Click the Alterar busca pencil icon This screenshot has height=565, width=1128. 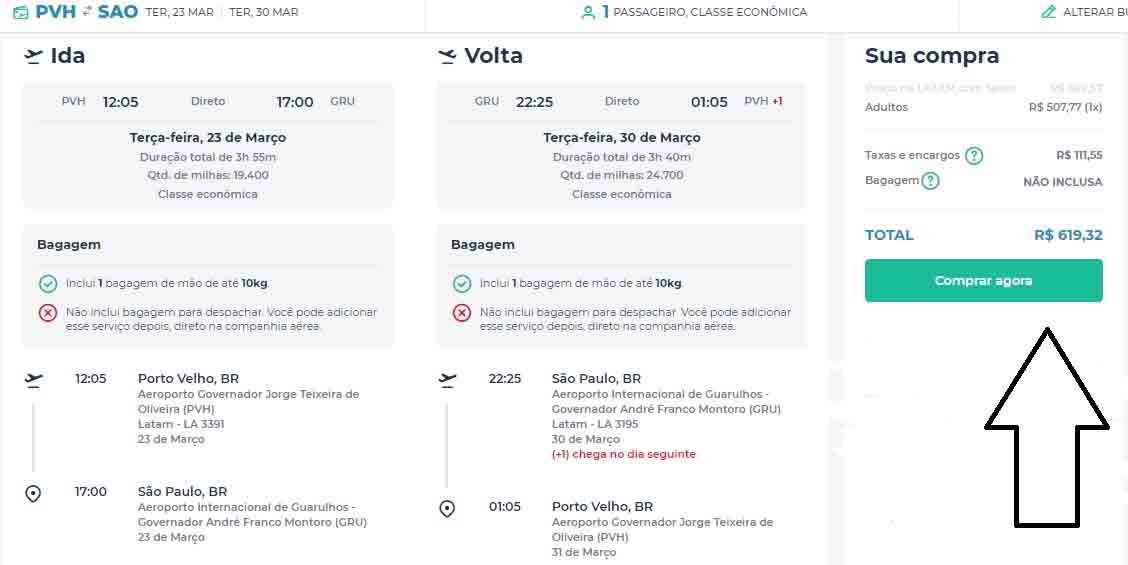pyautogui.click(x=1048, y=12)
